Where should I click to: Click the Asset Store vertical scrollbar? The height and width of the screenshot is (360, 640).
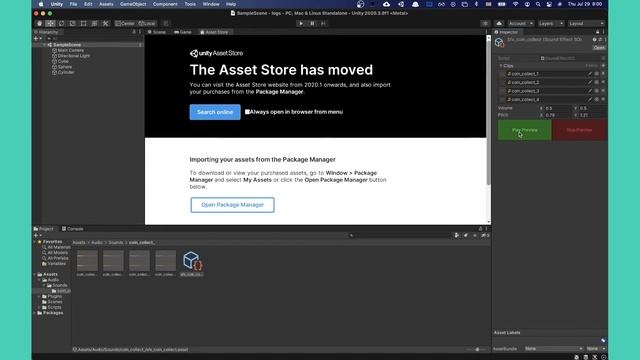pyautogui.click(x=488, y=112)
